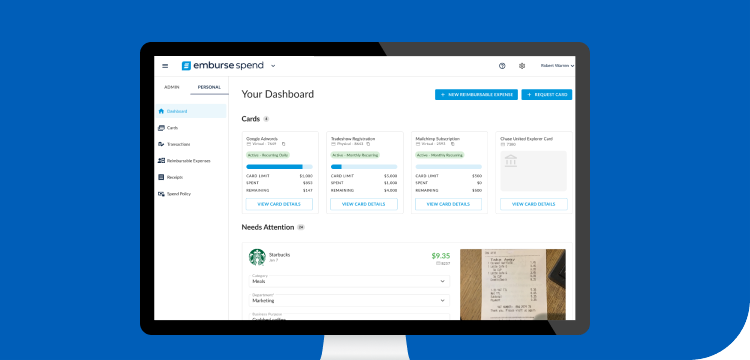The height and width of the screenshot is (360, 750).
Task: Click the Chase United Explorer Card title
Action: click(527, 139)
